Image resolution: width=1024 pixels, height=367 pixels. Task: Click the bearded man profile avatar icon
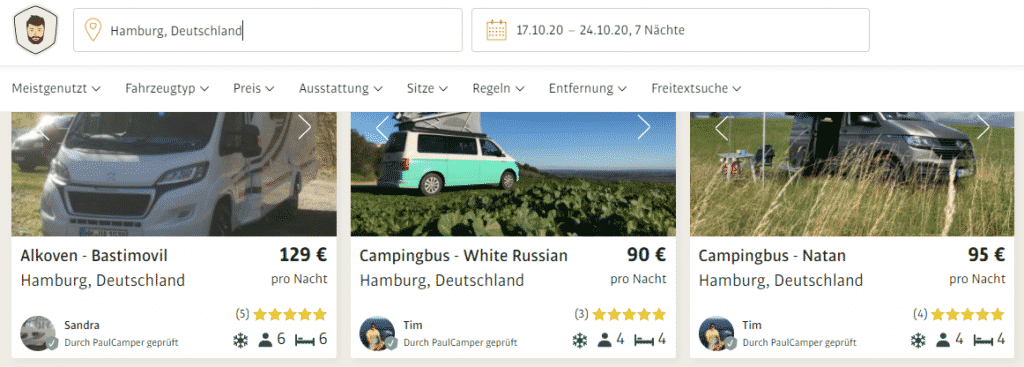click(36, 30)
